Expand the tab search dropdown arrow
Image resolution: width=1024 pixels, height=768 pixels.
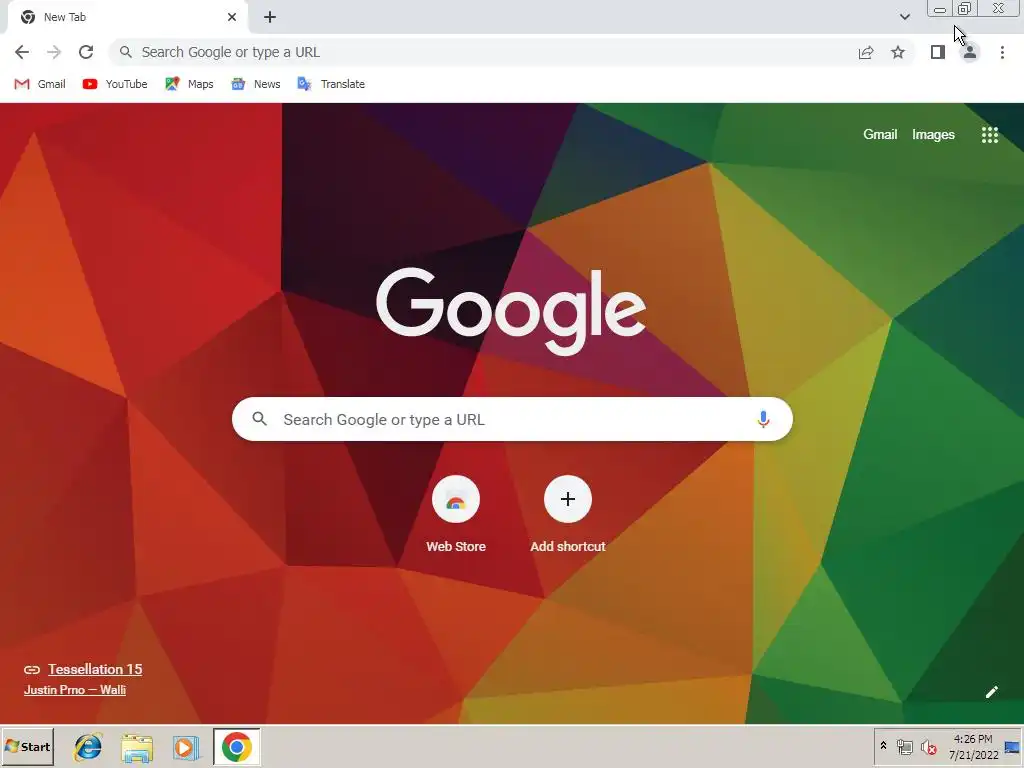coord(904,17)
